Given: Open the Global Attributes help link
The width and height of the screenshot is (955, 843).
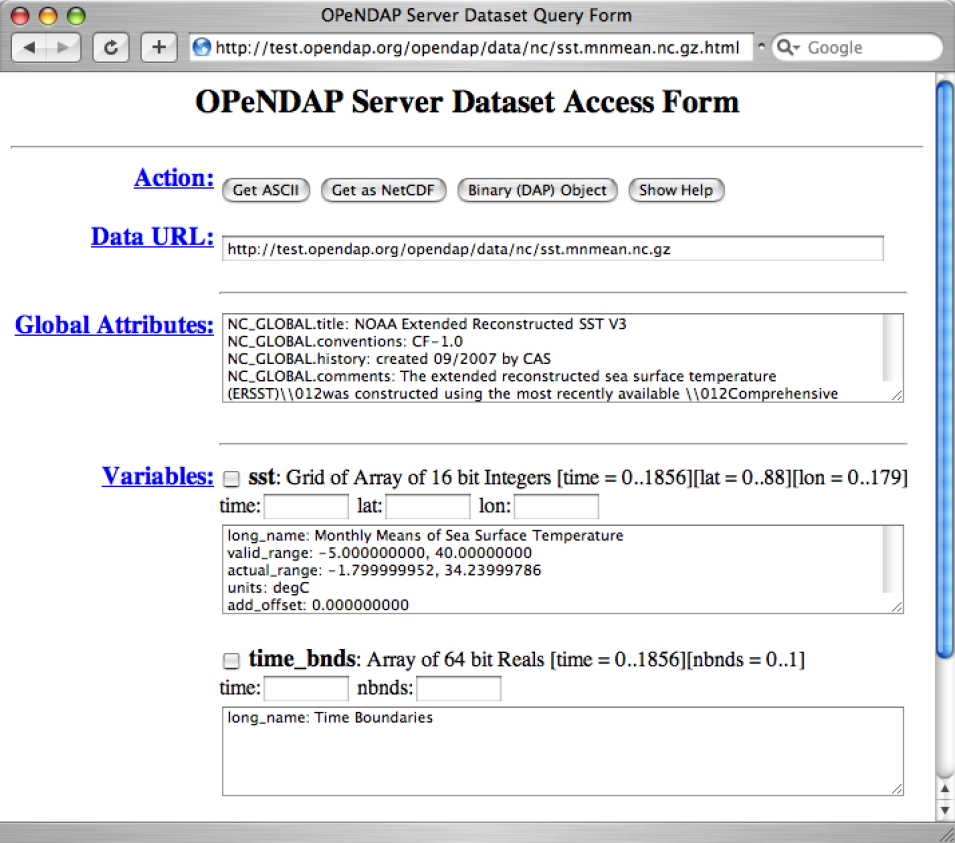Looking at the screenshot, I should click(x=115, y=325).
